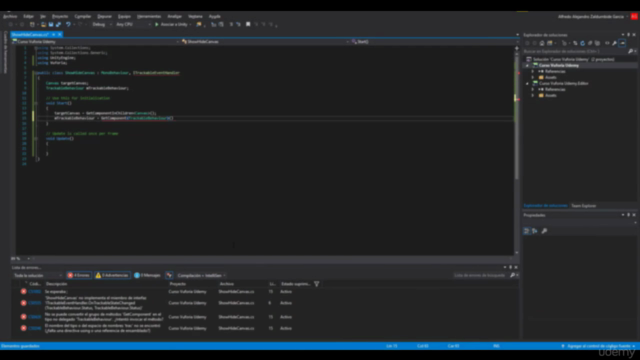Expand Assets under Curso Vuforia Udemy

pos(533,77)
